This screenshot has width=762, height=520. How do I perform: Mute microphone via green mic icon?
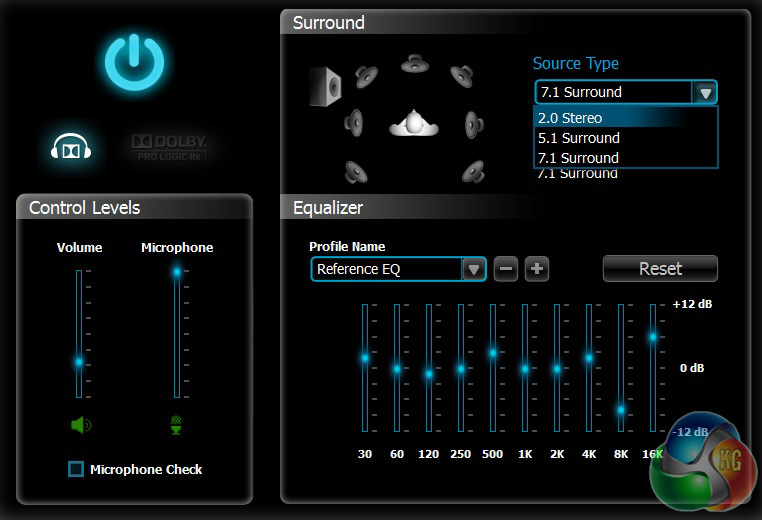click(x=176, y=425)
